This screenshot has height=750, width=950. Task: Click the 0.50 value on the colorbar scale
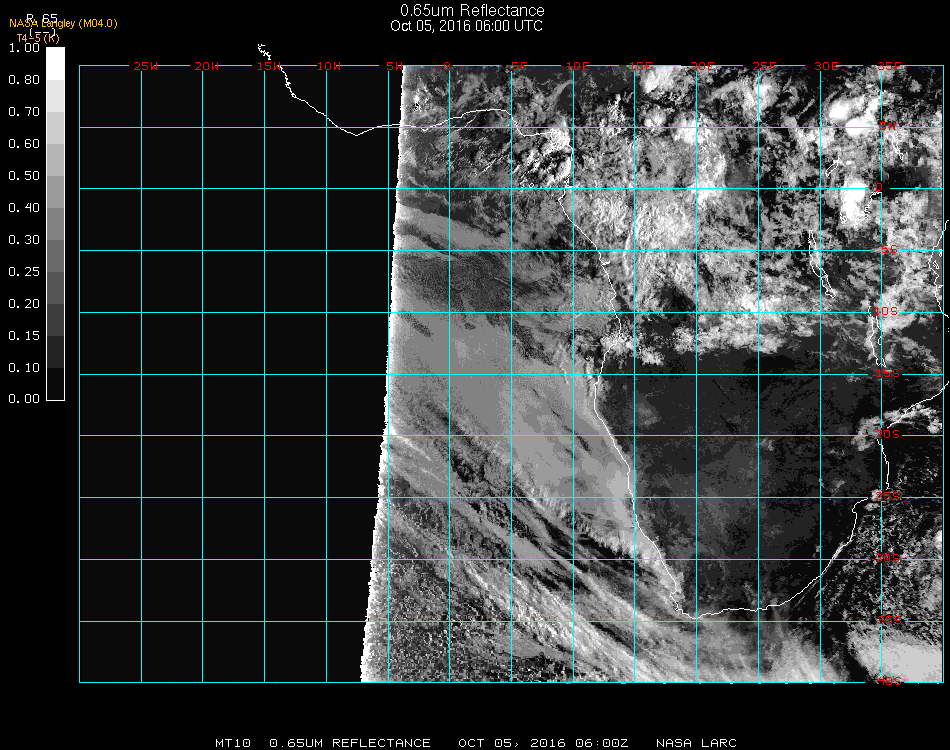(x=23, y=176)
